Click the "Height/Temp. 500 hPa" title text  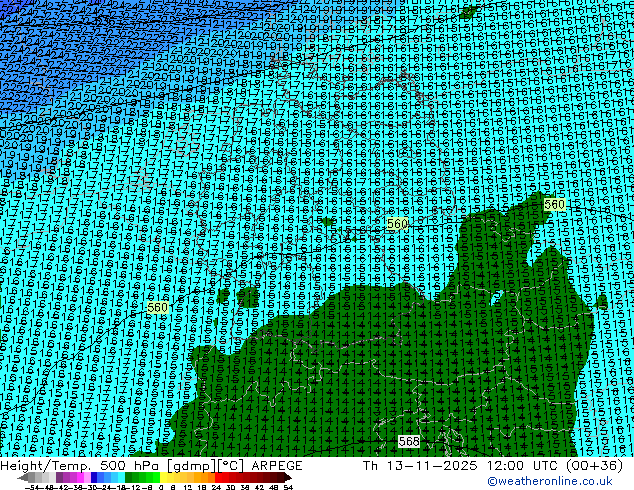pyautogui.click(x=81, y=465)
